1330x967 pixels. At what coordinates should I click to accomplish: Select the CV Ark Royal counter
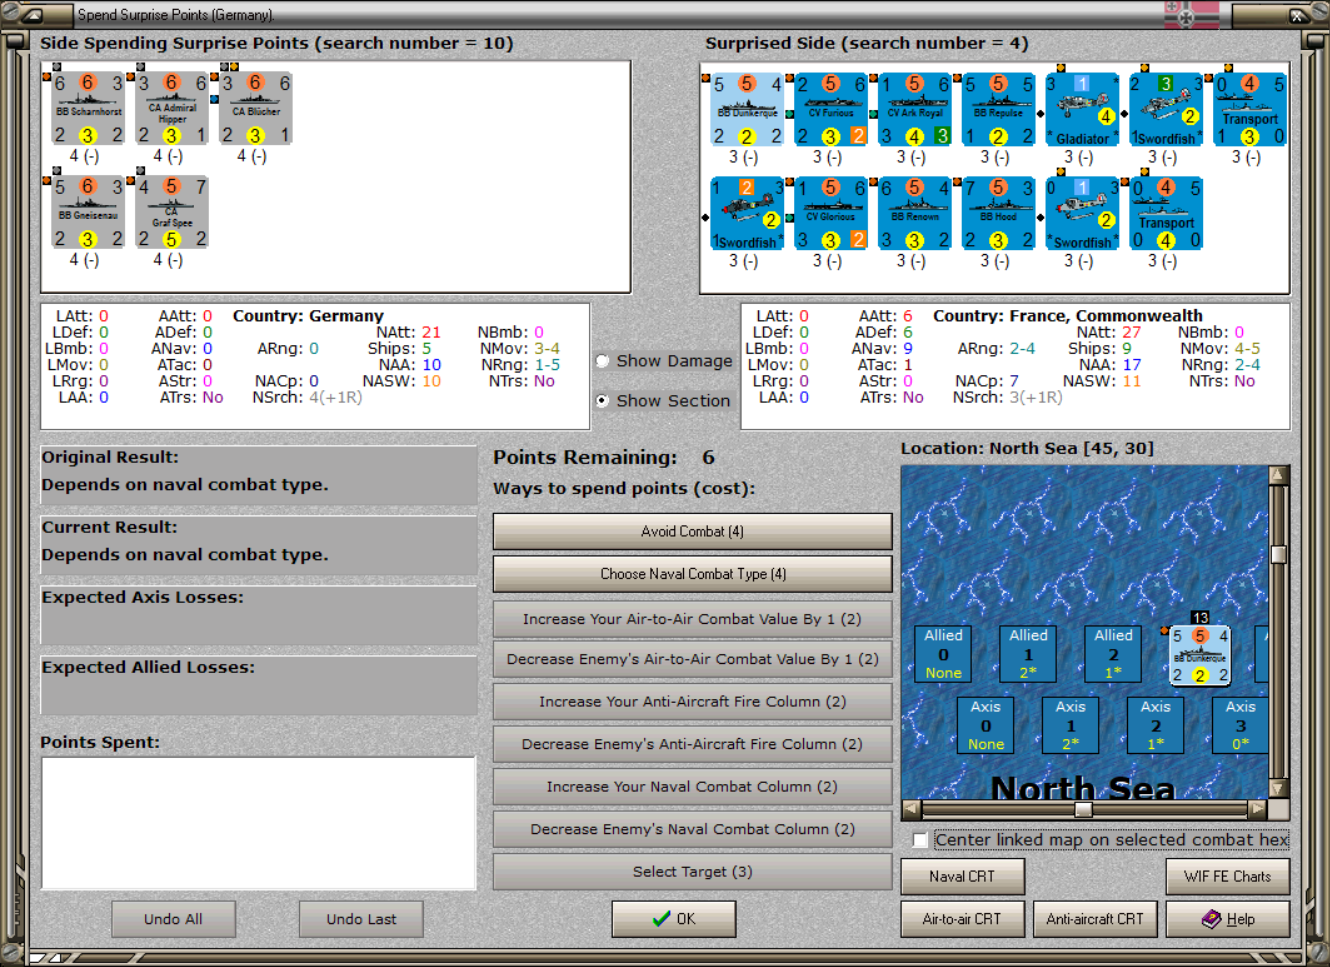[915, 110]
